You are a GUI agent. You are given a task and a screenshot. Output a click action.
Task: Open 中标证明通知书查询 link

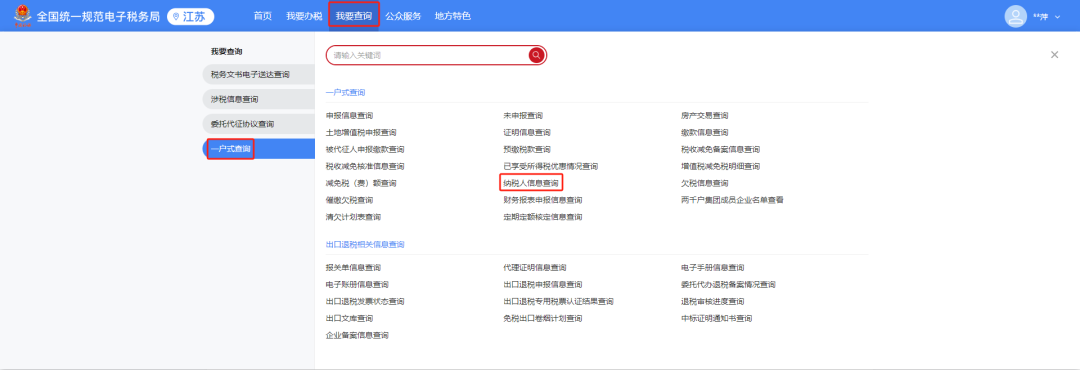coord(716,318)
